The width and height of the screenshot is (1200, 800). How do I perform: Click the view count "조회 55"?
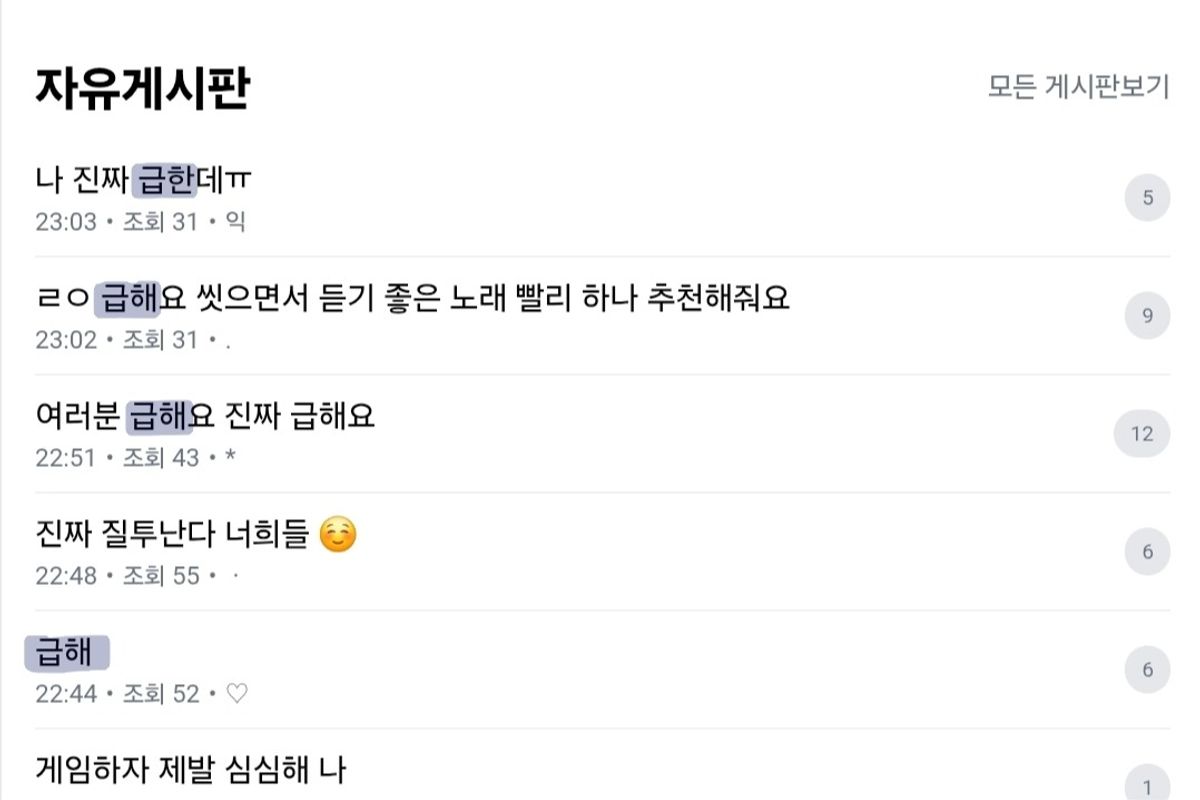click(161, 576)
